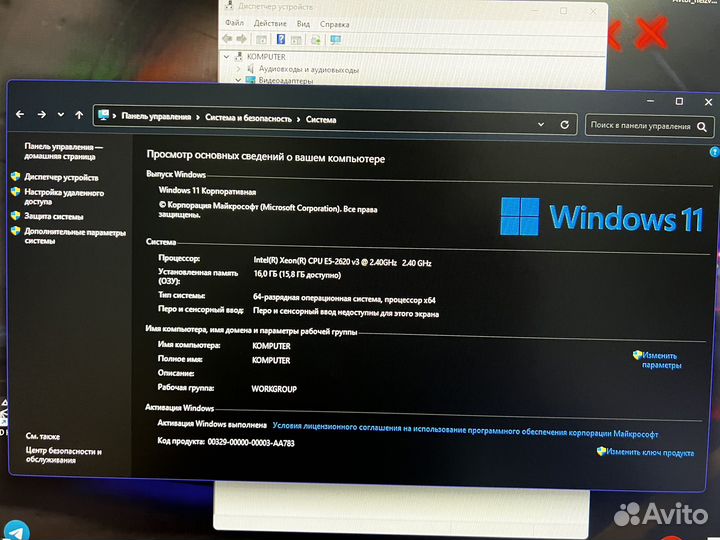Open 'Вид' menu in Device Manager
This screenshot has width=720, height=540.
[x=303, y=24]
